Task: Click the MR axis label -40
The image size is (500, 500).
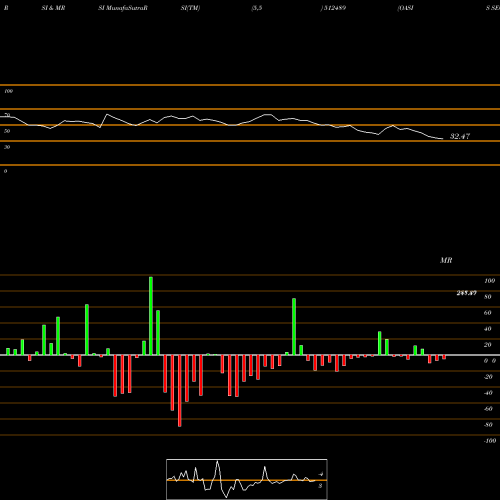Action: pyautogui.click(x=488, y=393)
